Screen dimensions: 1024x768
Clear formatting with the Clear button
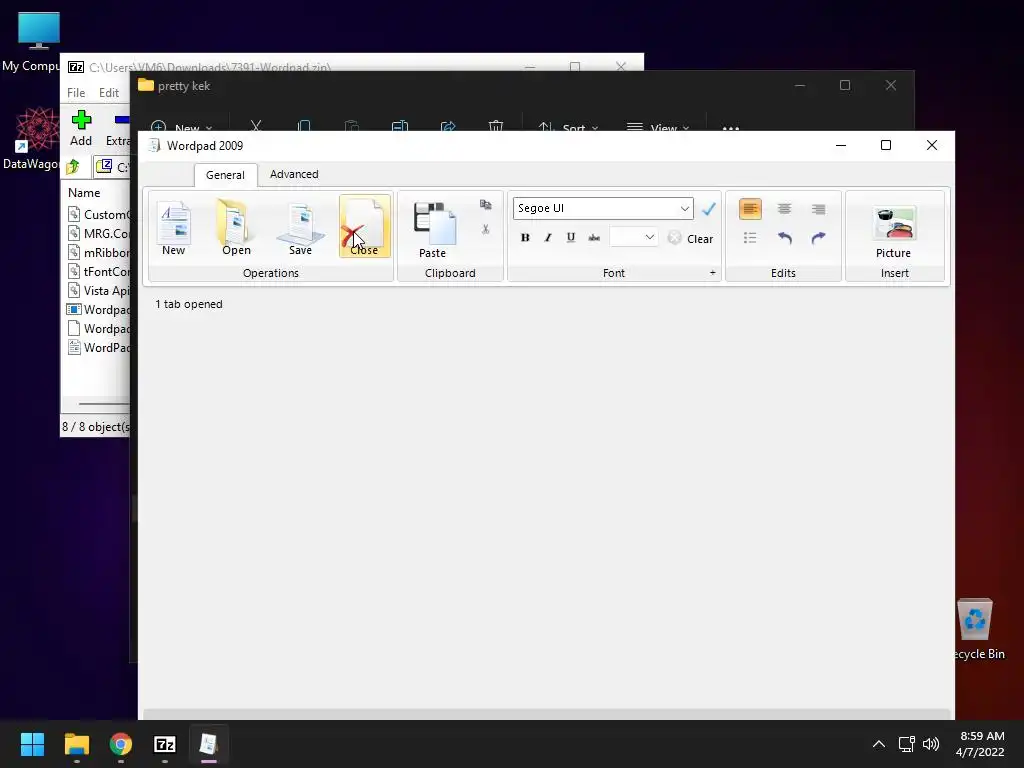point(690,238)
